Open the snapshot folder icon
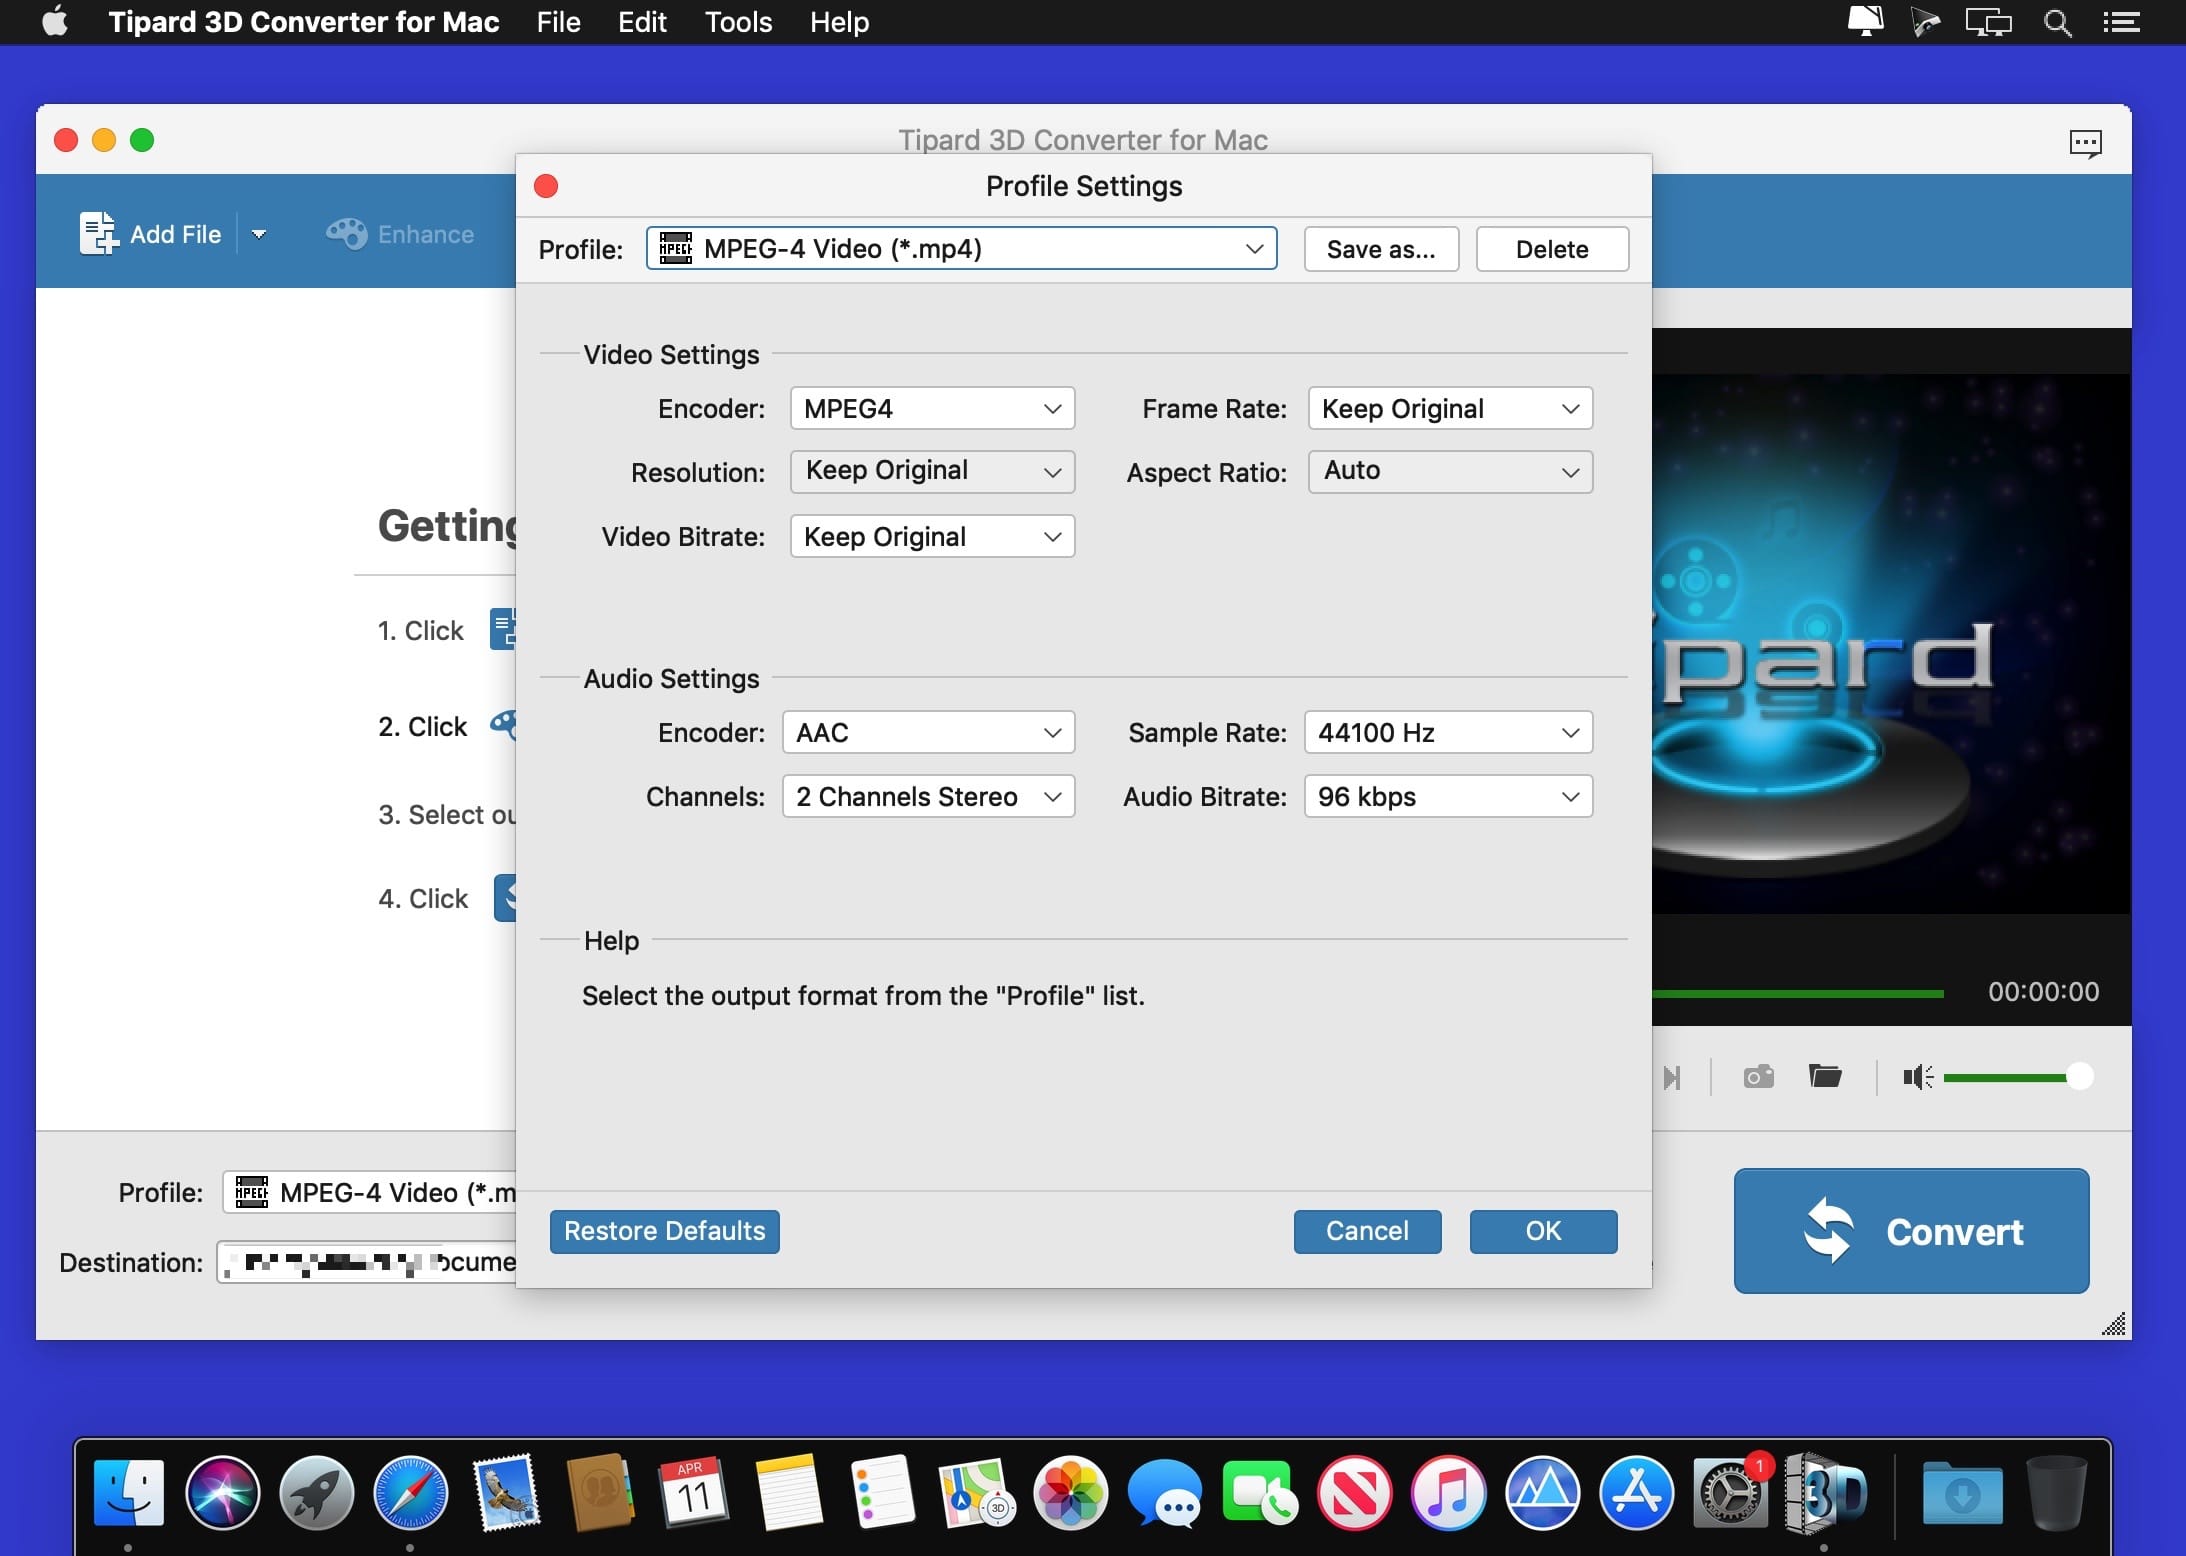Viewport: 2186px width, 1556px height. 1825,1076
